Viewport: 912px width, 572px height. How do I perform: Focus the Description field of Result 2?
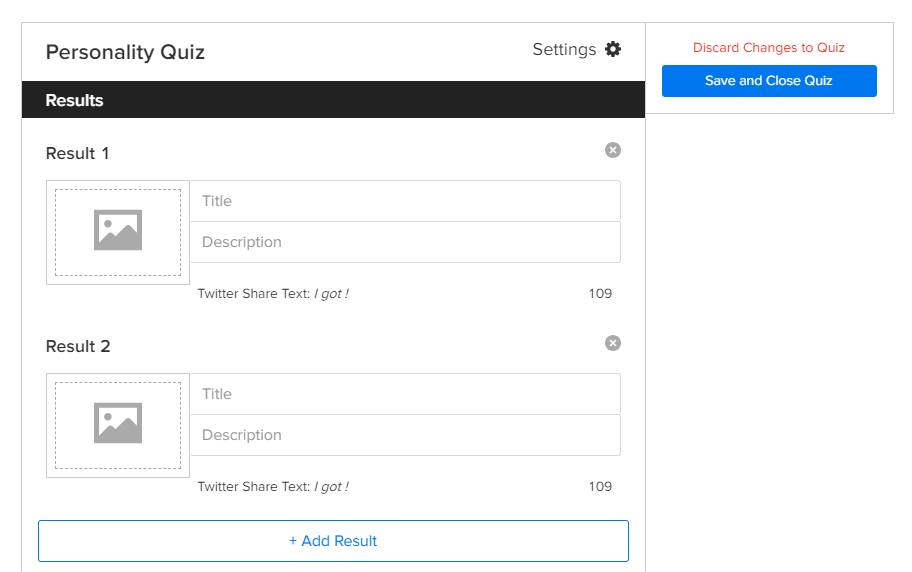pos(405,435)
